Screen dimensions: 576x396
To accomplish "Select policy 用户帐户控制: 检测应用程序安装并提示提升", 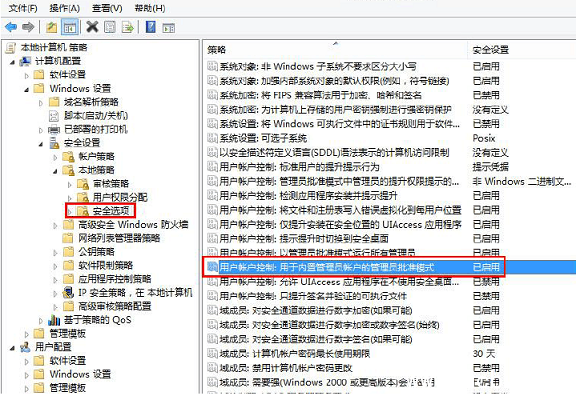I will pyautogui.click(x=308, y=195).
